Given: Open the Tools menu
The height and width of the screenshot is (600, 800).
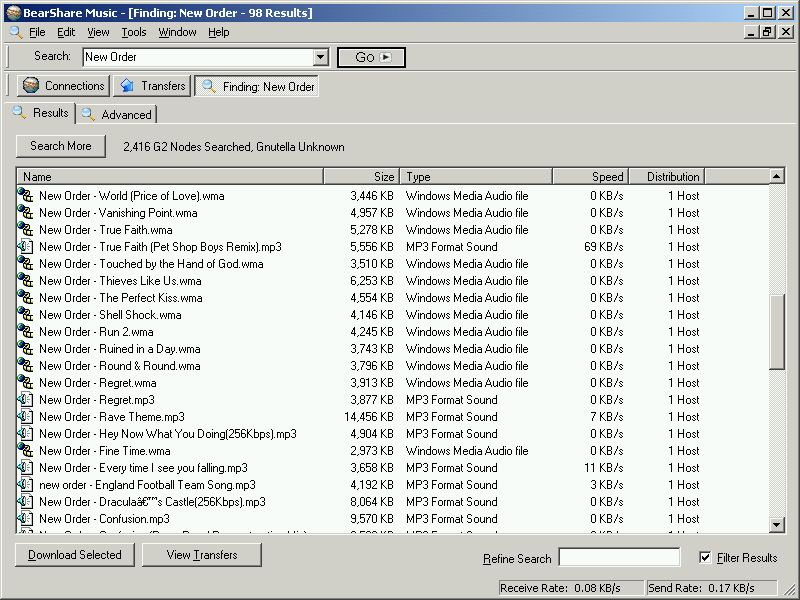Looking at the screenshot, I should [x=133, y=32].
